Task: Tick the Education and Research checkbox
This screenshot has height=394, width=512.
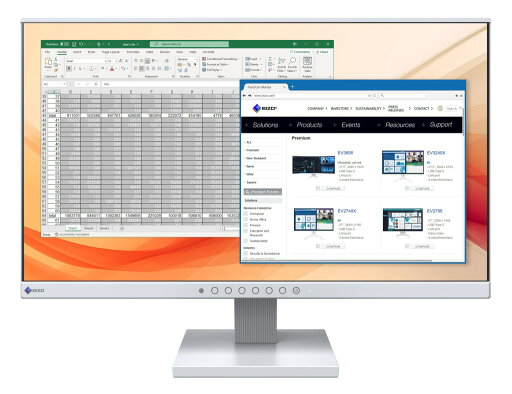Action: coord(246,231)
